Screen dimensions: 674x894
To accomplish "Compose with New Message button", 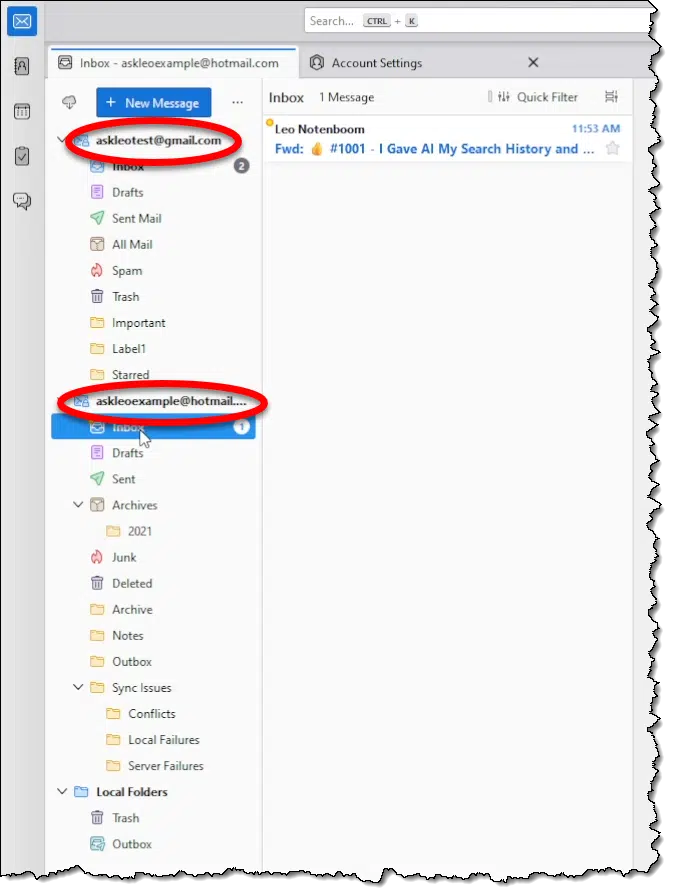I will tap(154, 103).
